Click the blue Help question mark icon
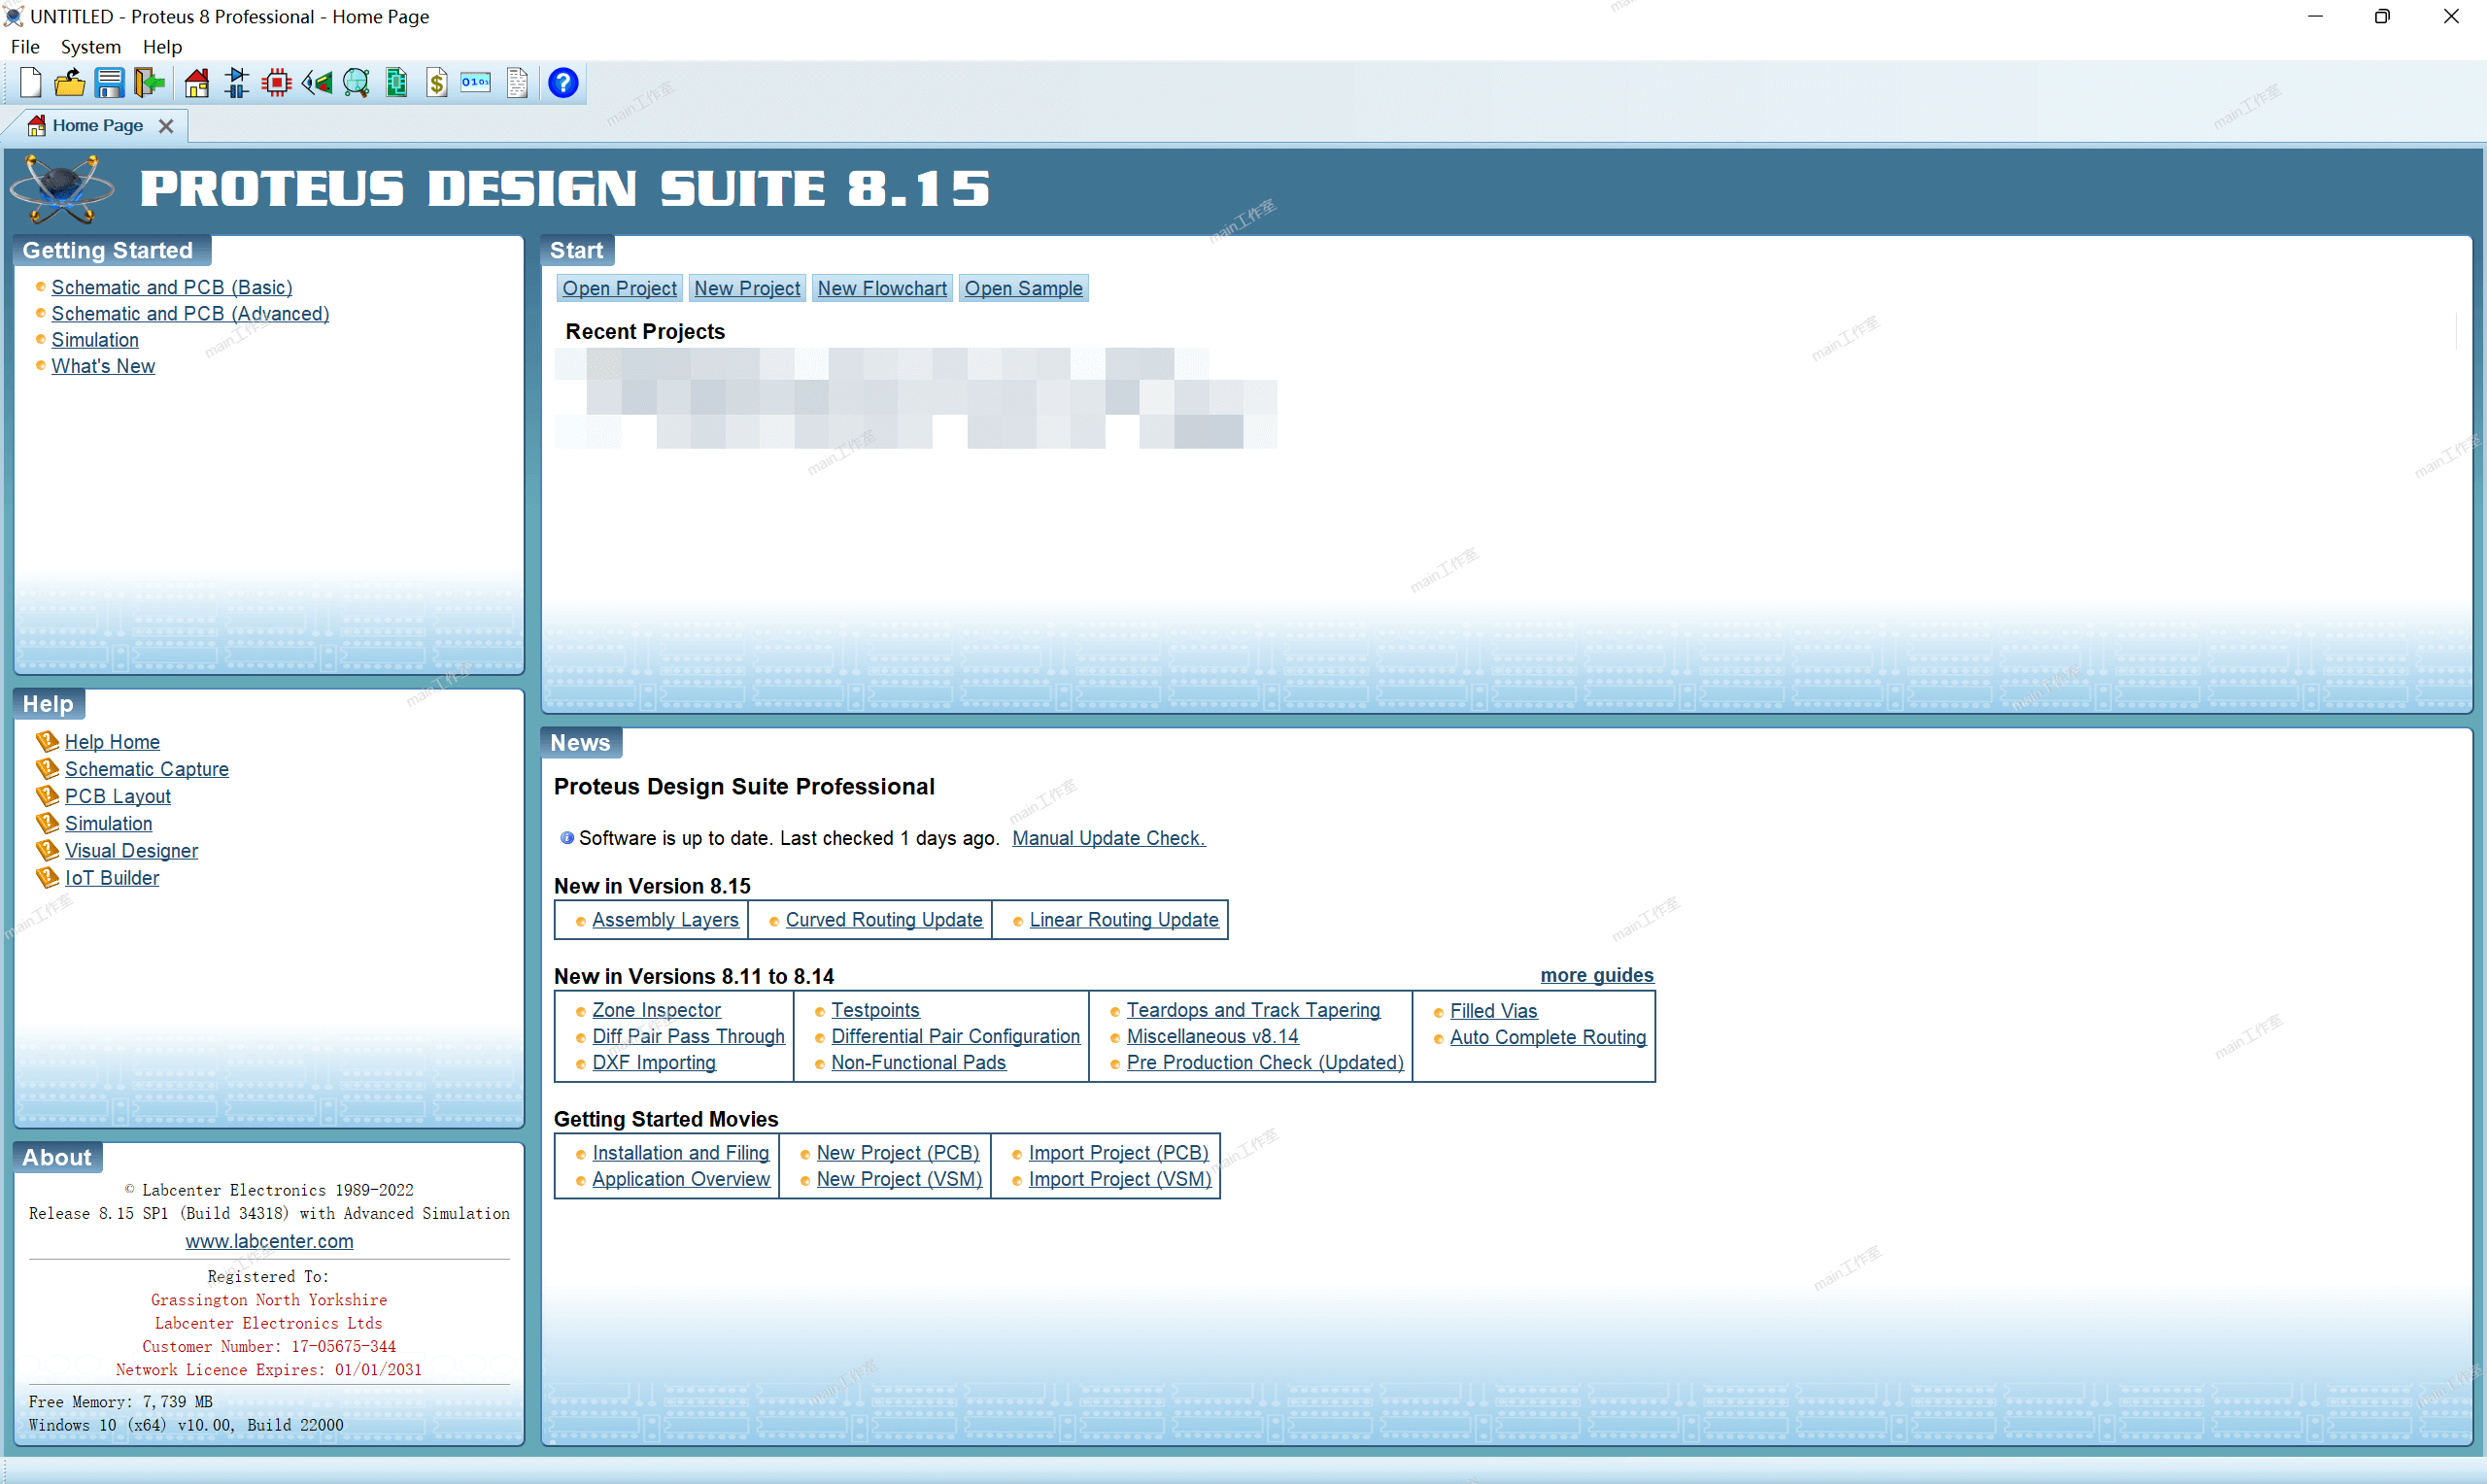The height and width of the screenshot is (1484, 2487). pyautogui.click(x=563, y=83)
